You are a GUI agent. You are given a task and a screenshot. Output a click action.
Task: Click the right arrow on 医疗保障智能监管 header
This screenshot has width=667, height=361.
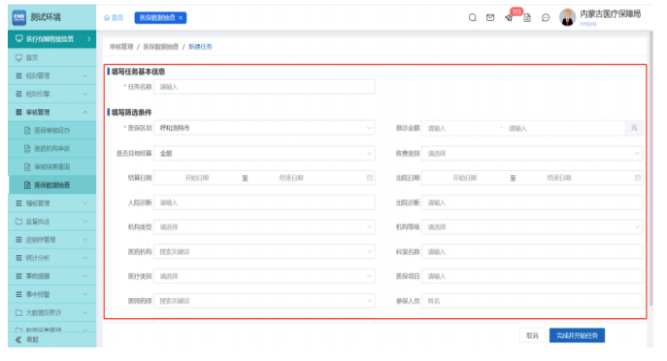89,39
